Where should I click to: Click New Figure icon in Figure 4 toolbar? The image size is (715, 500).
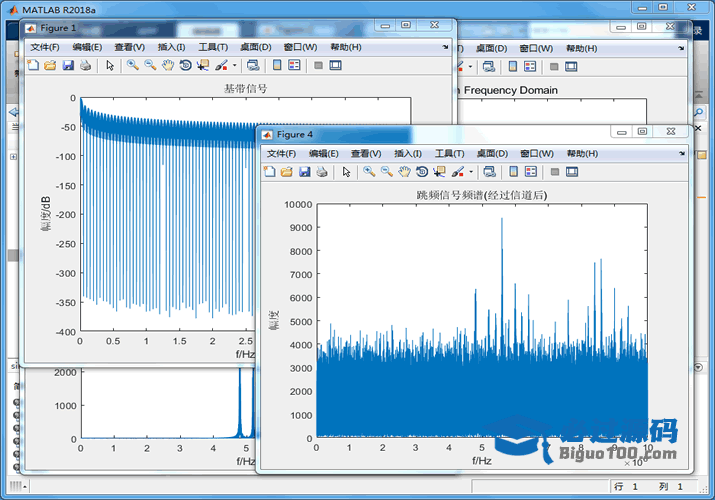269,172
